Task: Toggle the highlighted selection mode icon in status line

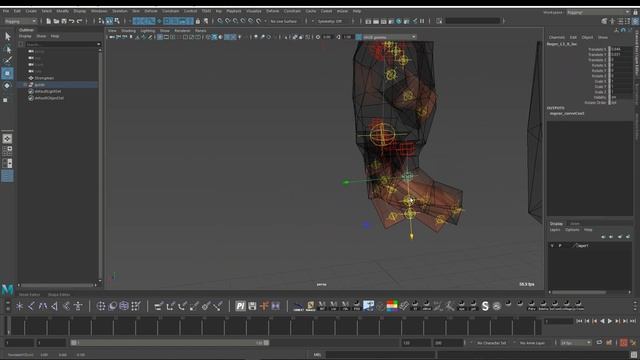Action: [109, 21]
